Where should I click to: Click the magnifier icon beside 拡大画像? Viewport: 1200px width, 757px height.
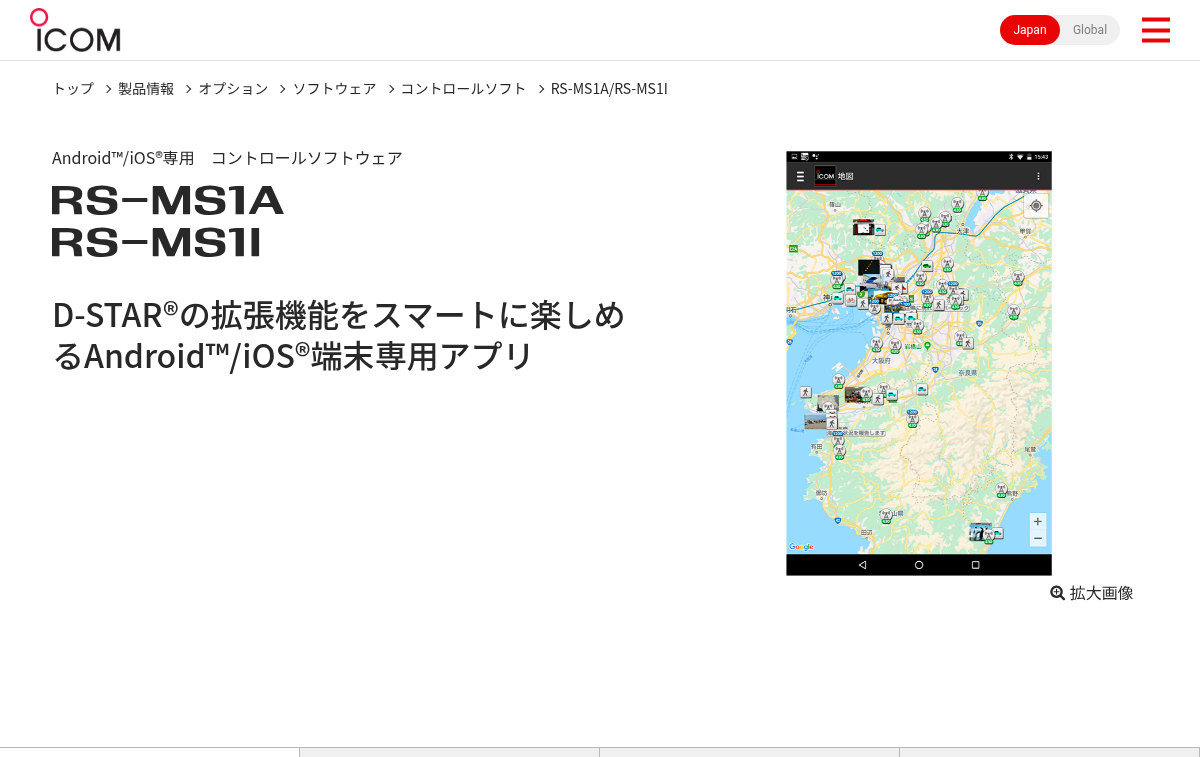(x=1058, y=593)
